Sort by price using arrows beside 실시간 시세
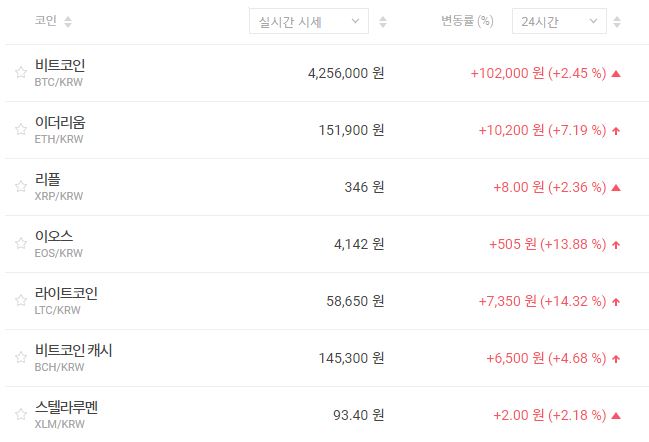Image resolution: width=649 pixels, height=442 pixels. [x=384, y=21]
